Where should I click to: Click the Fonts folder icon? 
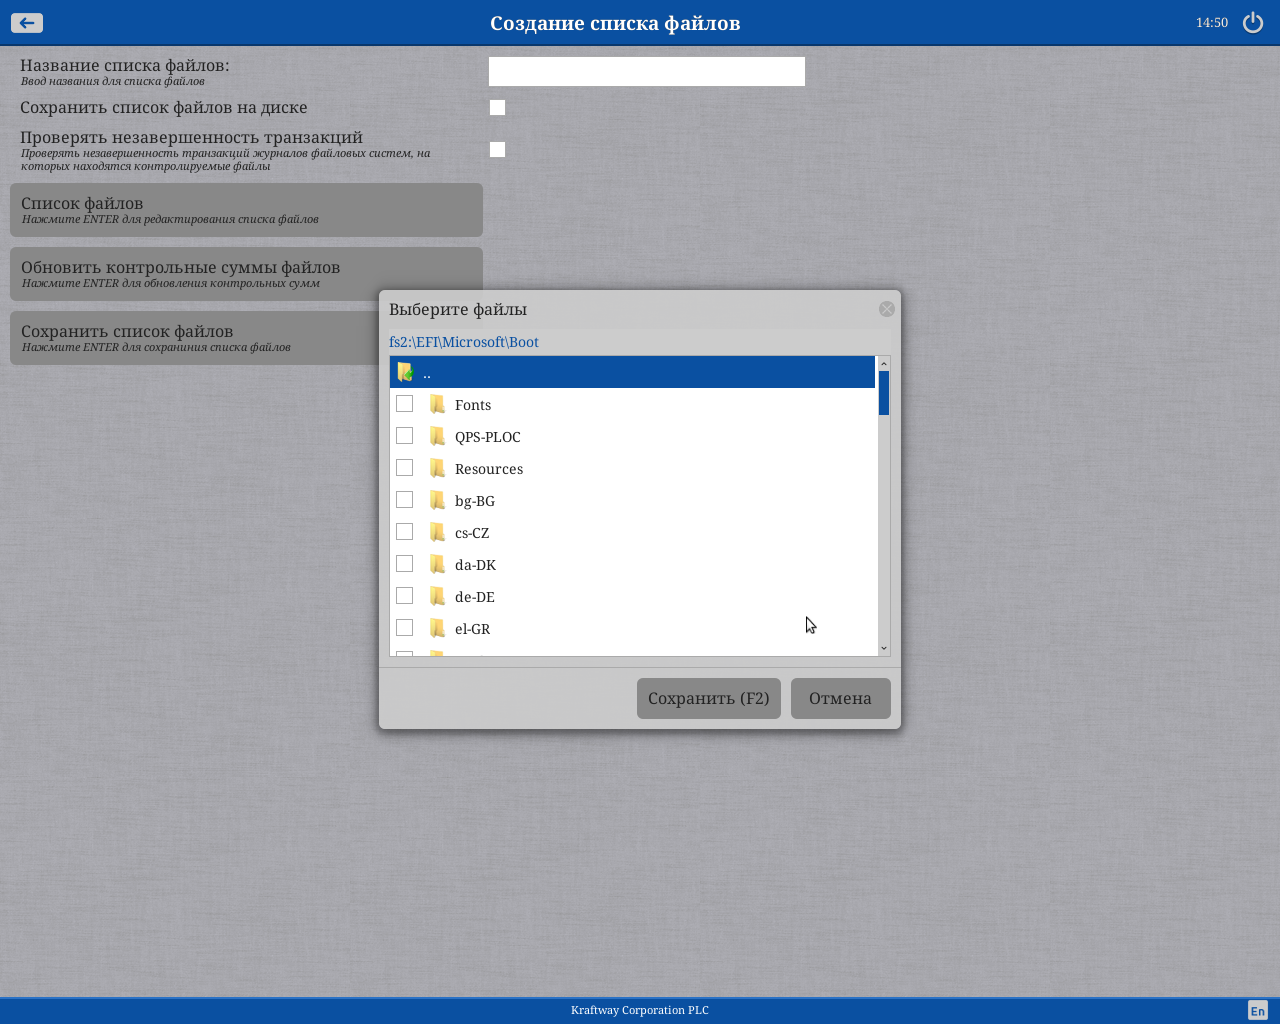[x=437, y=404]
